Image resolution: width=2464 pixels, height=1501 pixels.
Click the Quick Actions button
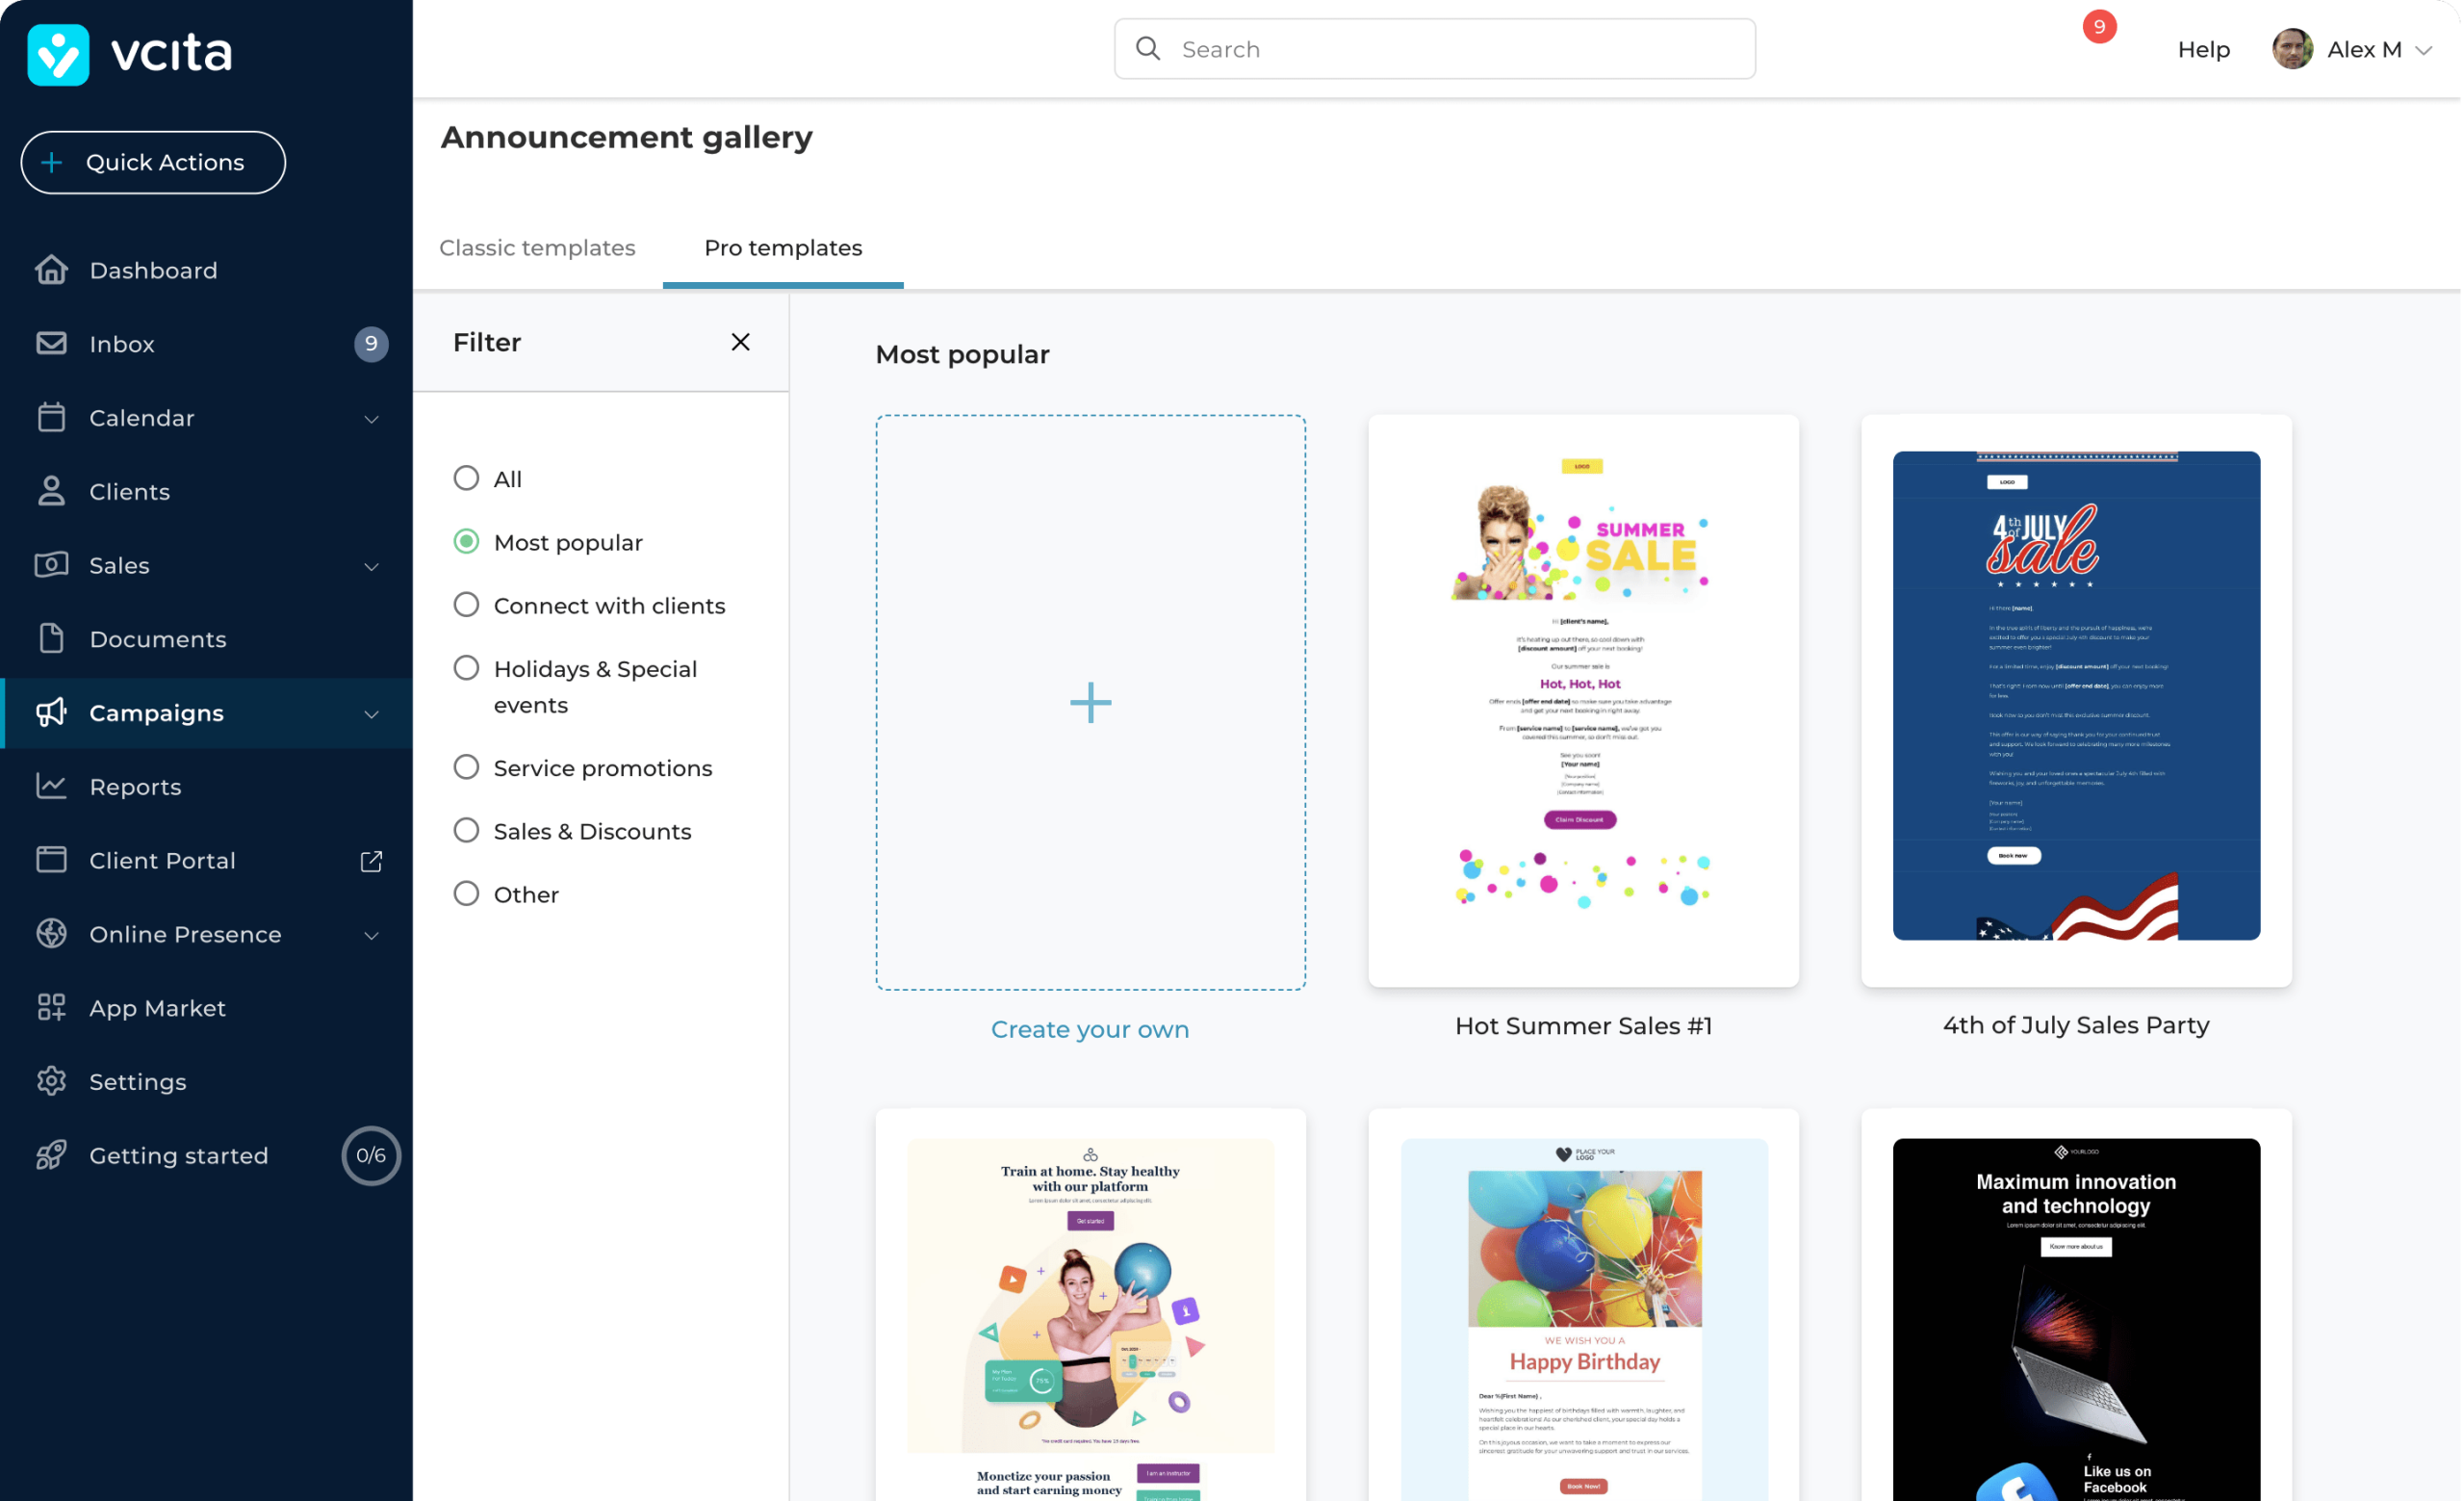pos(153,162)
